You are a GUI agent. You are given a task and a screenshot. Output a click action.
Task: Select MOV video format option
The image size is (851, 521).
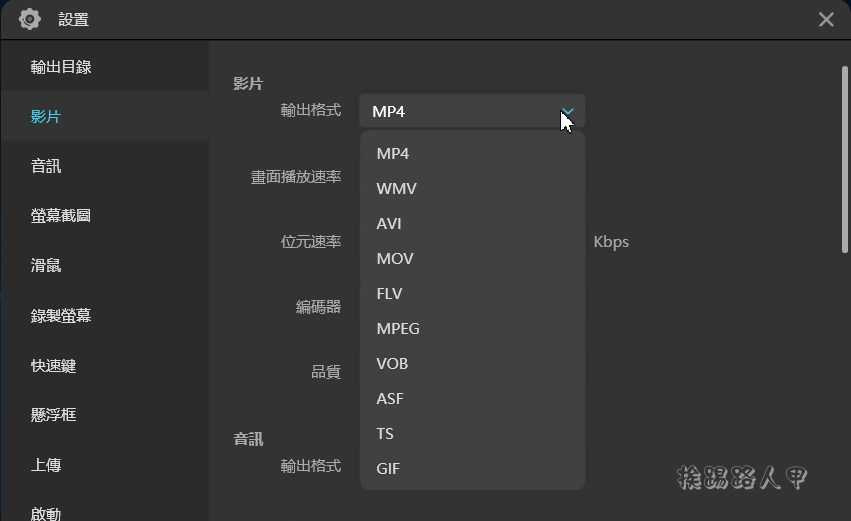472,258
